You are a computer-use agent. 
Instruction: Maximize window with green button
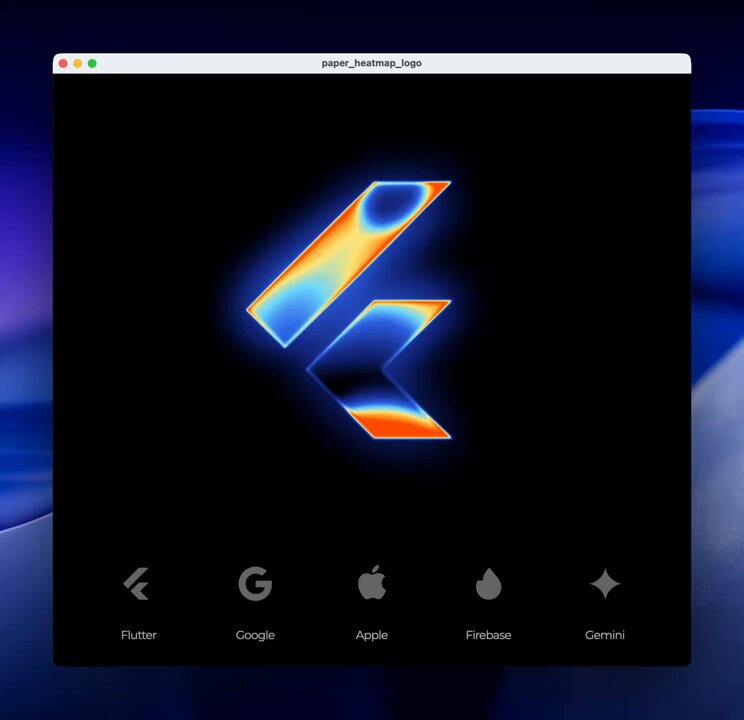pyautogui.click(x=93, y=63)
